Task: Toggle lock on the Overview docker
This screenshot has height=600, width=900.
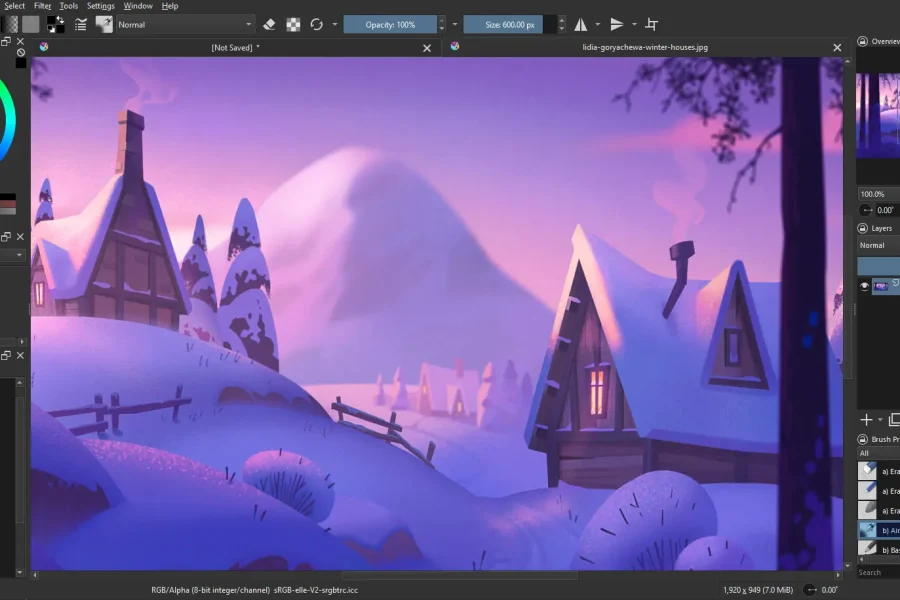Action: pos(862,42)
